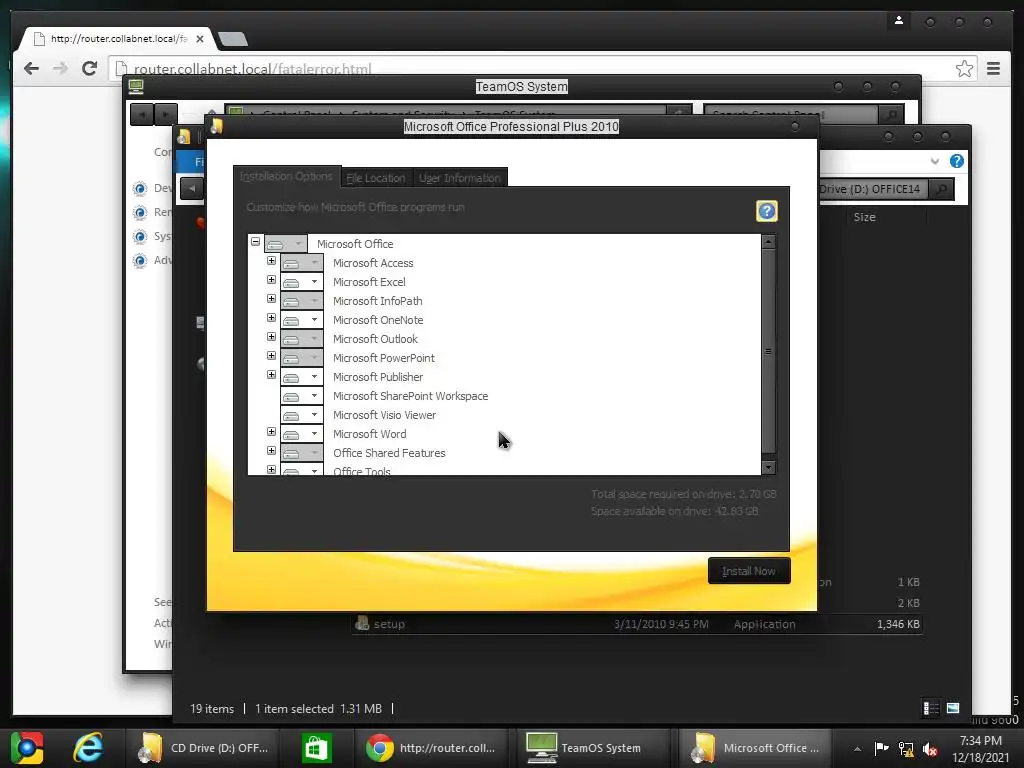Expand the Microsoft Outlook node
Screen dimensions: 1024x768
pyautogui.click(x=271, y=336)
